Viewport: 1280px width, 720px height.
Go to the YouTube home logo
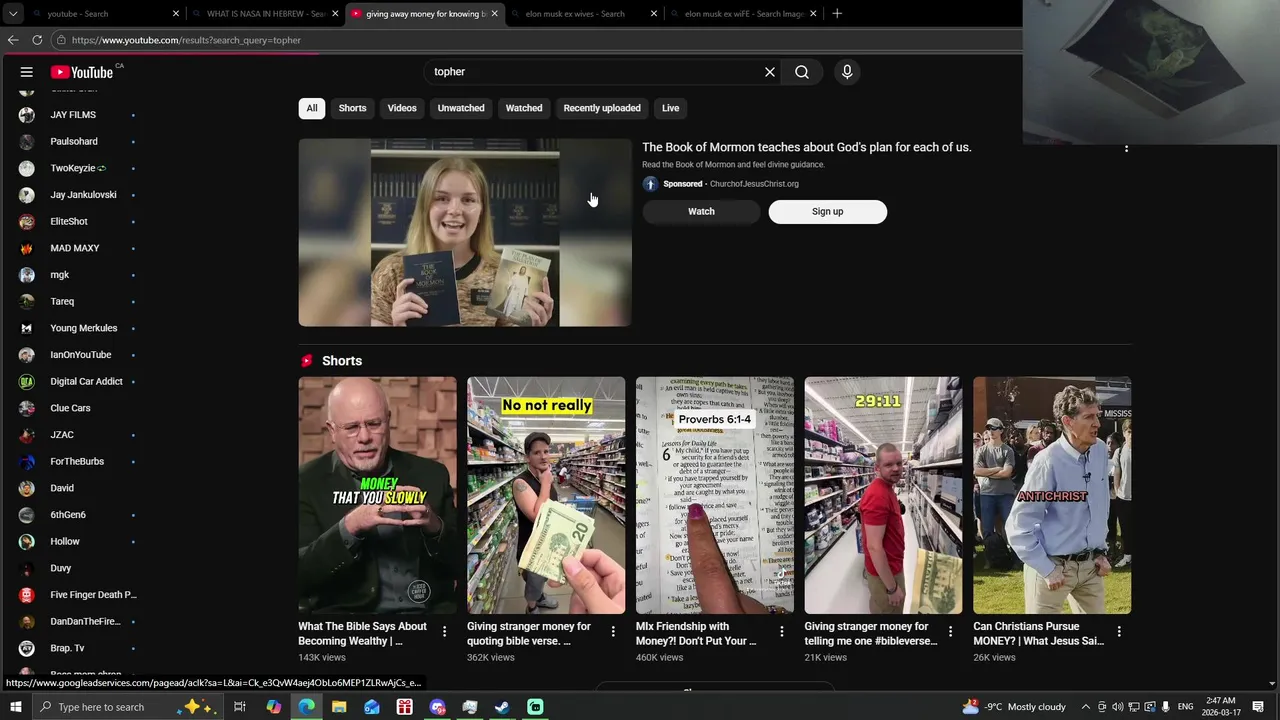[82, 72]
